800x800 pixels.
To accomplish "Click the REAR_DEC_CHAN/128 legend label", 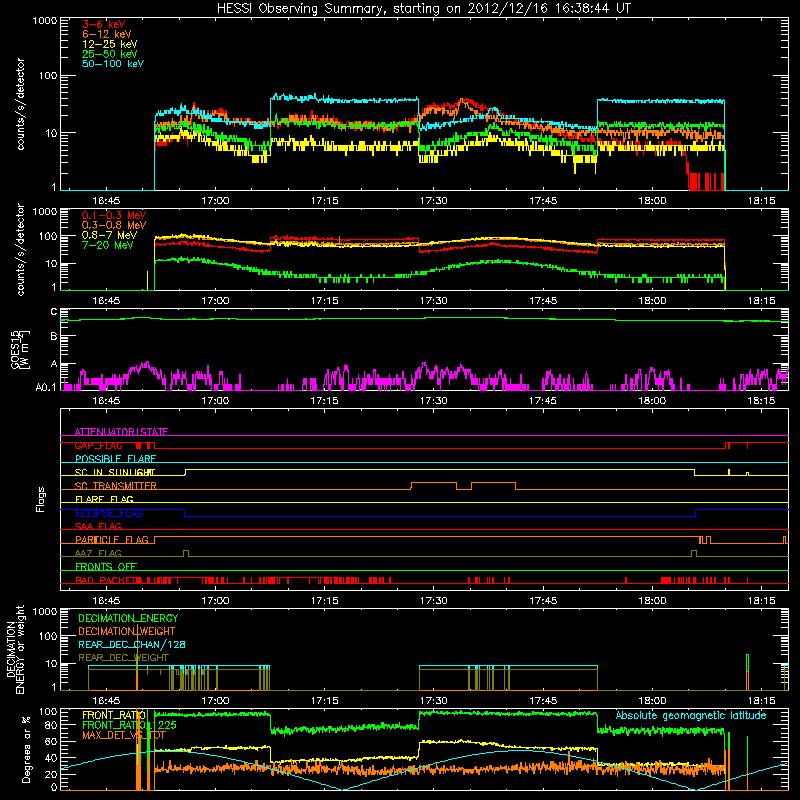I will [x=132, y=644].
